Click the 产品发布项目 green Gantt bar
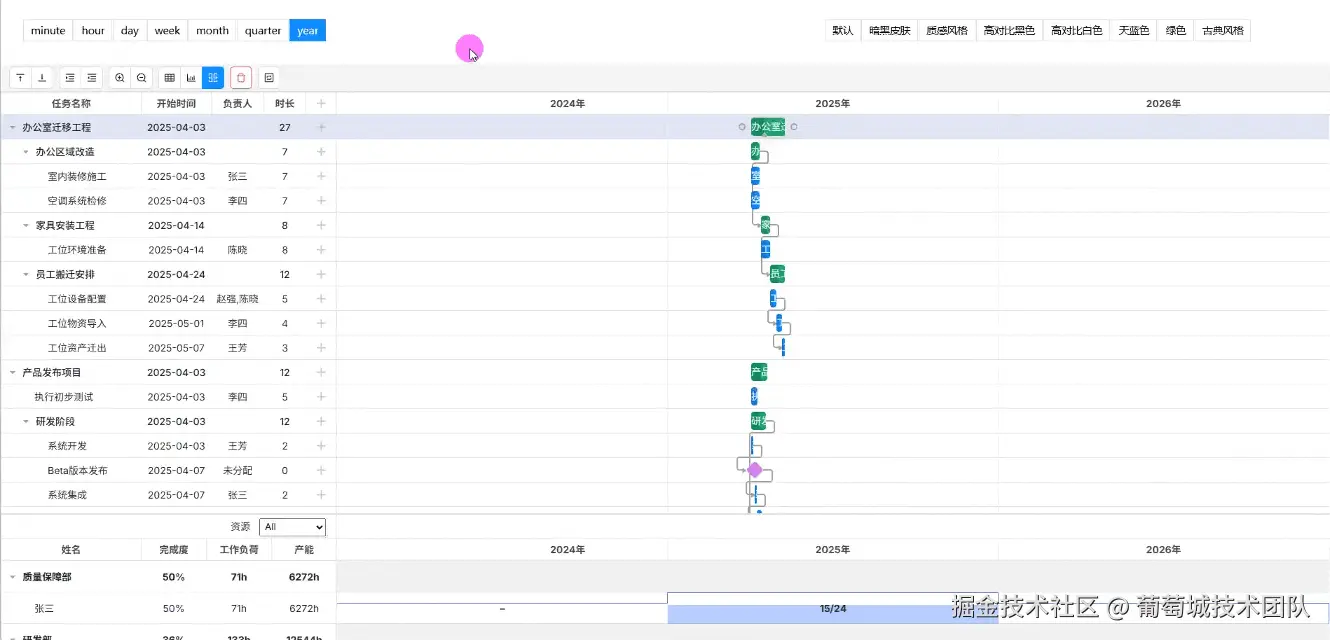The height and width of the screenshot is (640, 1330). click(759, 372)
